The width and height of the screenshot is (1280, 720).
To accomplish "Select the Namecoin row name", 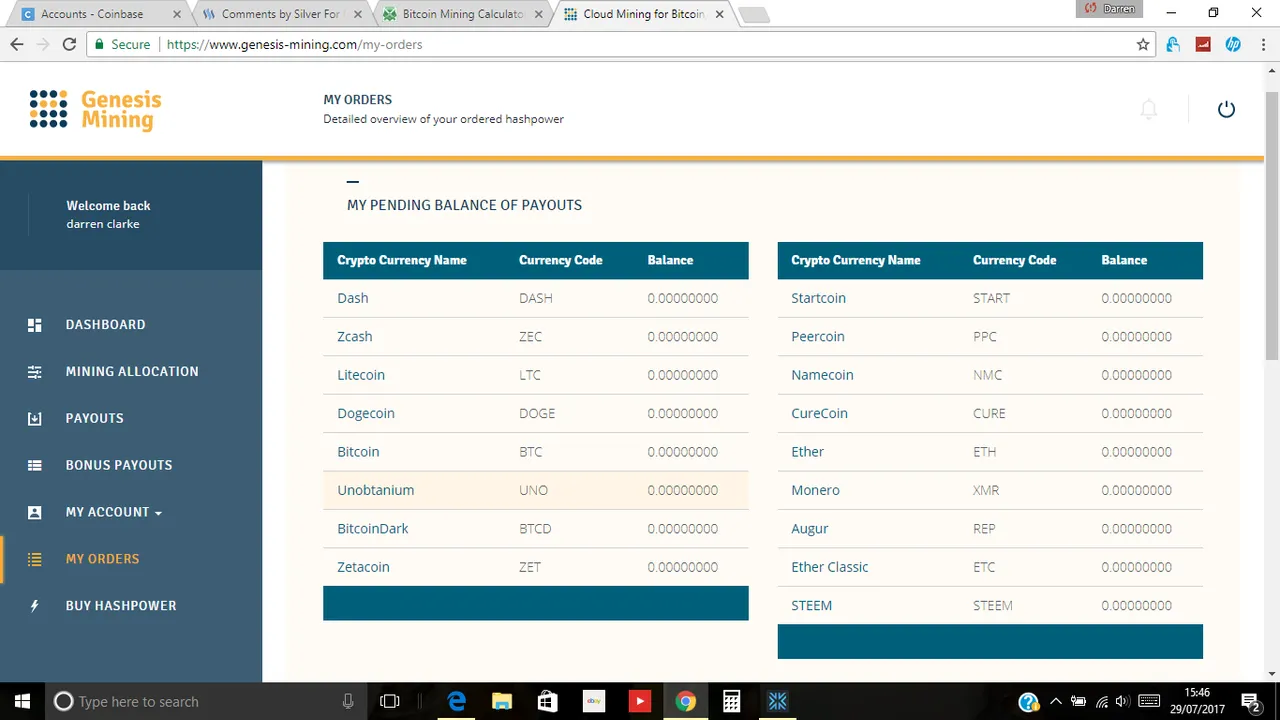I will [822, 375].
